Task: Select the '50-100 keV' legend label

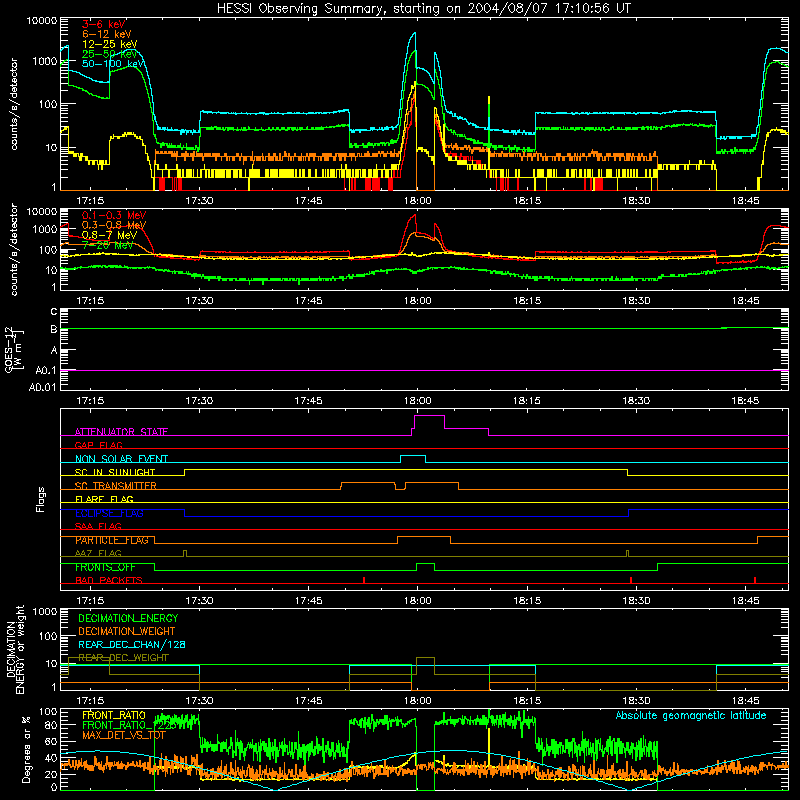Action: 113,64
